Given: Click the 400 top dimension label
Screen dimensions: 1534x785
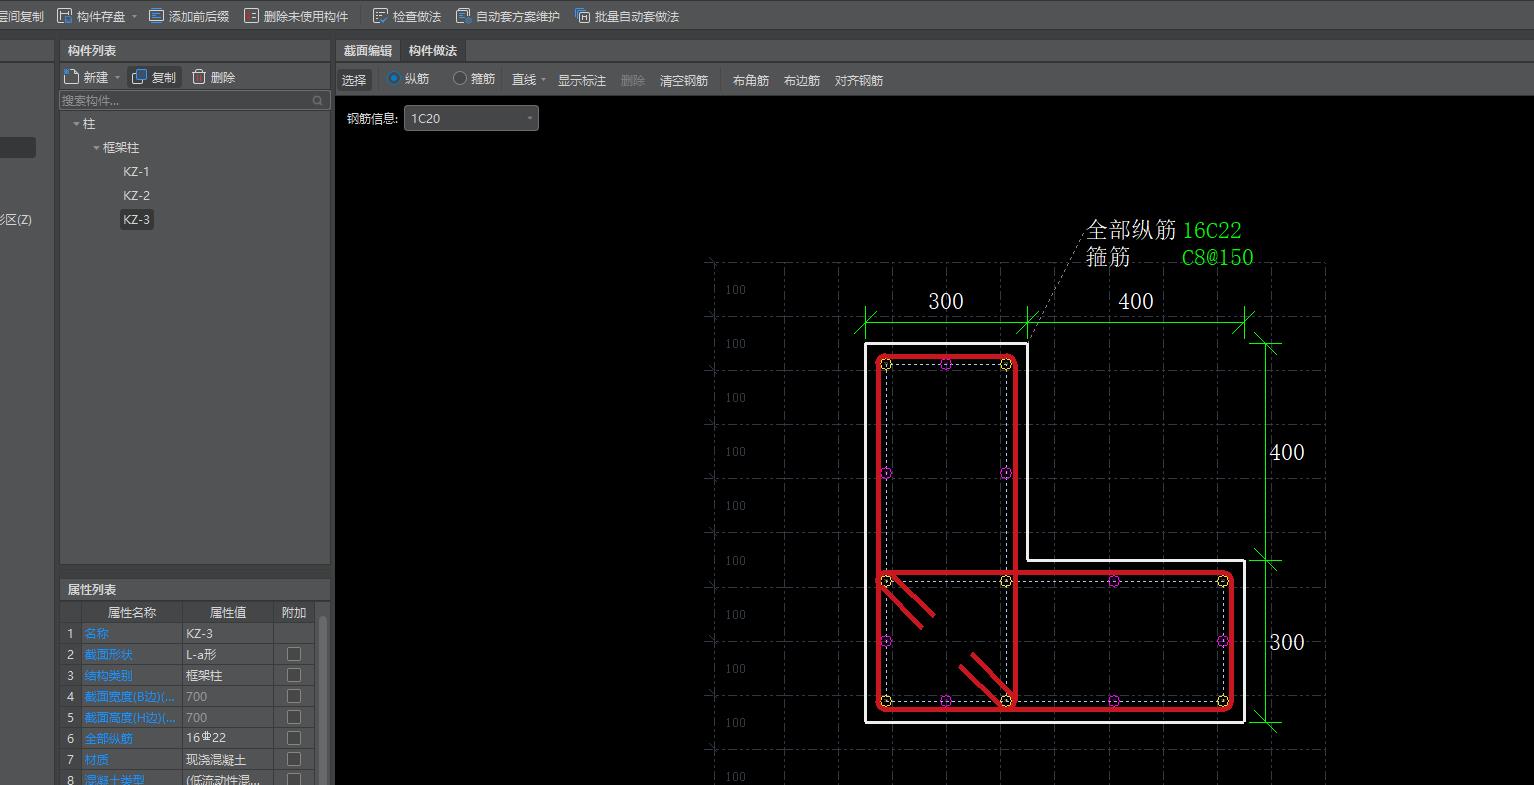Looking at the screenshot, I should click(x=1135, y=301).
